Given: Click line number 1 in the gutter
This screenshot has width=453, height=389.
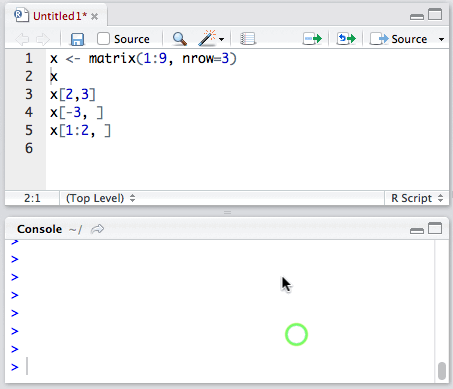Looking at the screenshot, I should point(29,59).
